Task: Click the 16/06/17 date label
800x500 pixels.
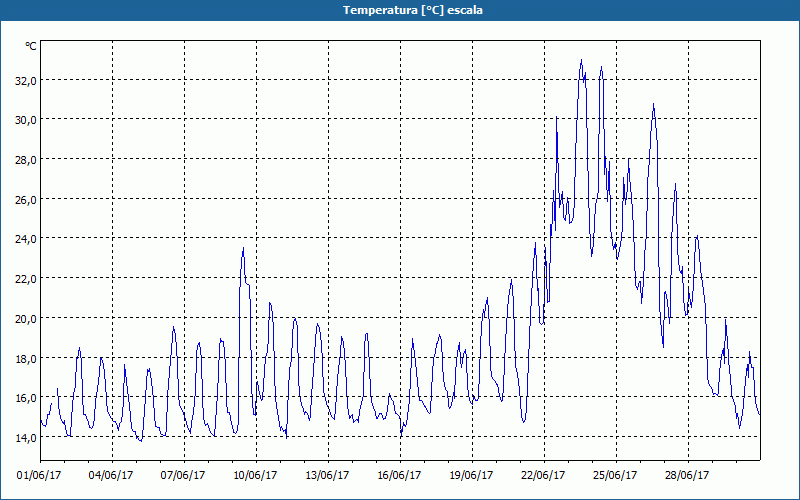Action: click(399, 475)
